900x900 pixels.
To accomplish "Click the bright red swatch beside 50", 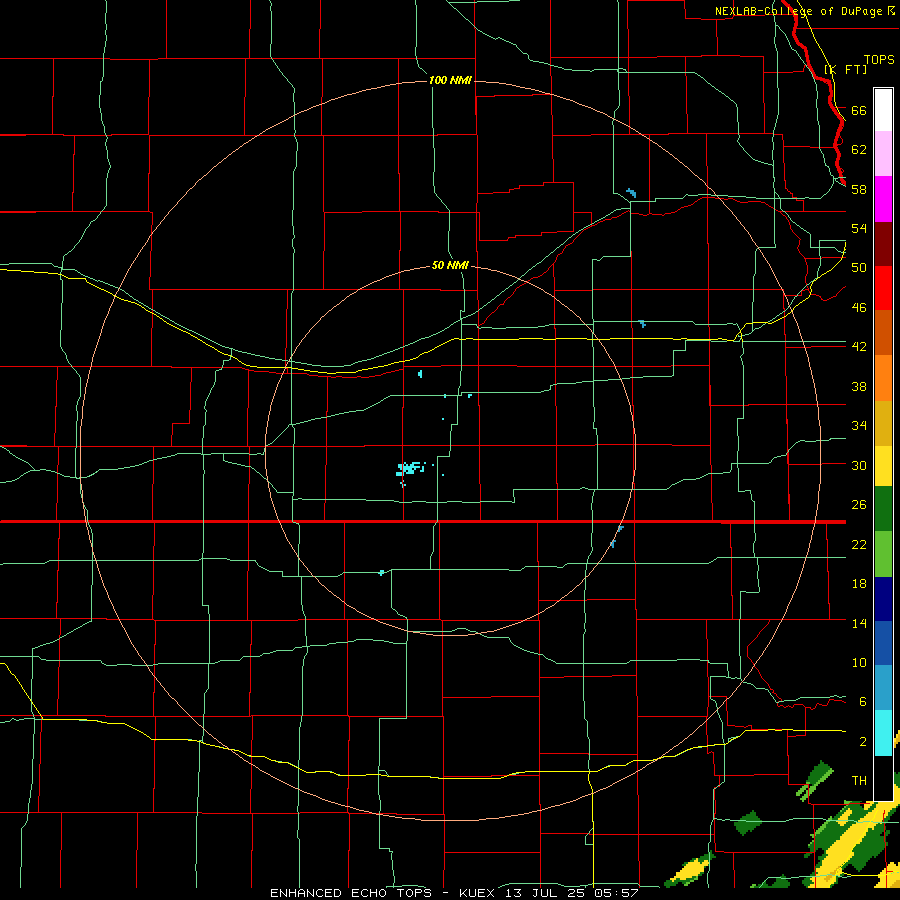I will pos(883,288).
